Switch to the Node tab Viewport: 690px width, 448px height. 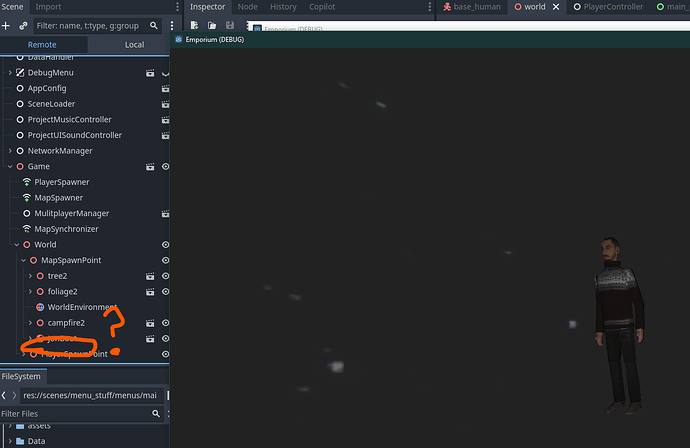247,7
